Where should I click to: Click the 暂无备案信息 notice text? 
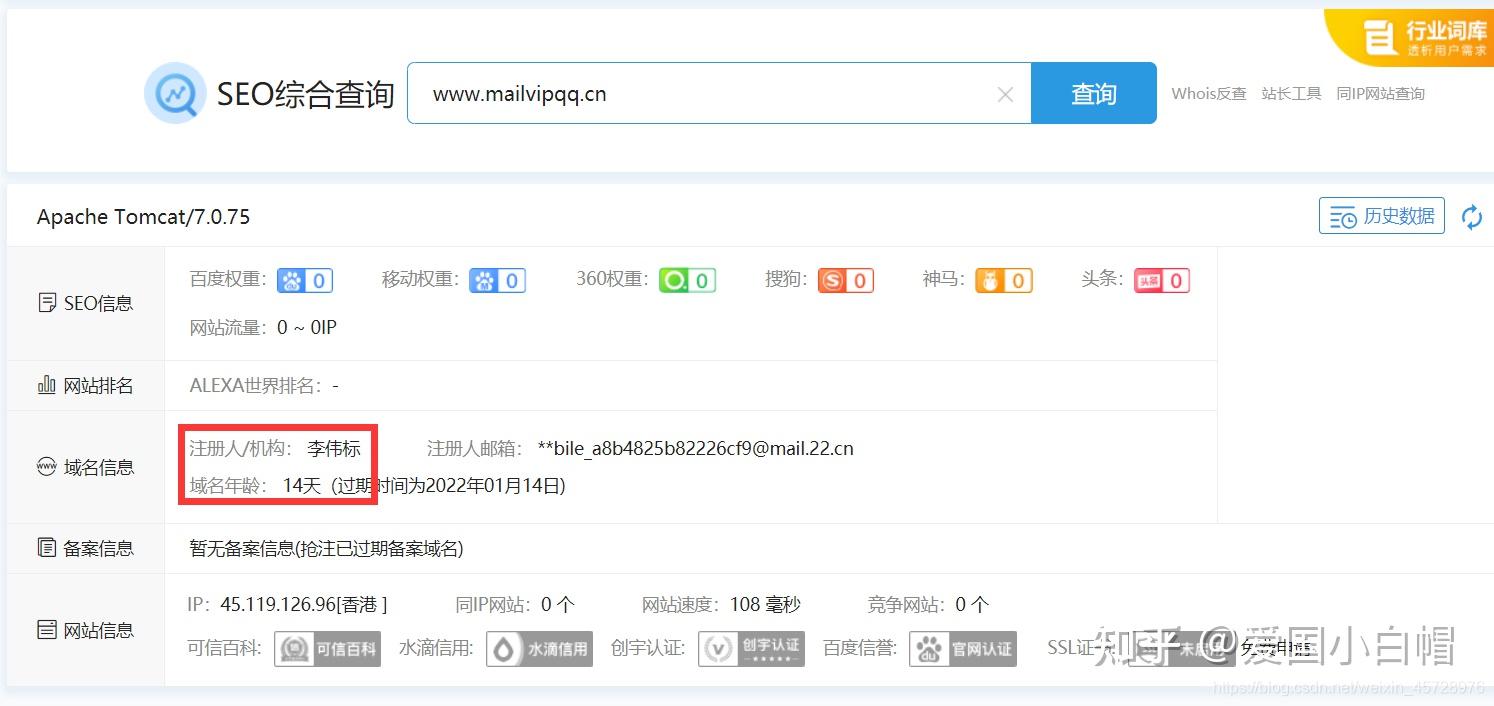326,548
